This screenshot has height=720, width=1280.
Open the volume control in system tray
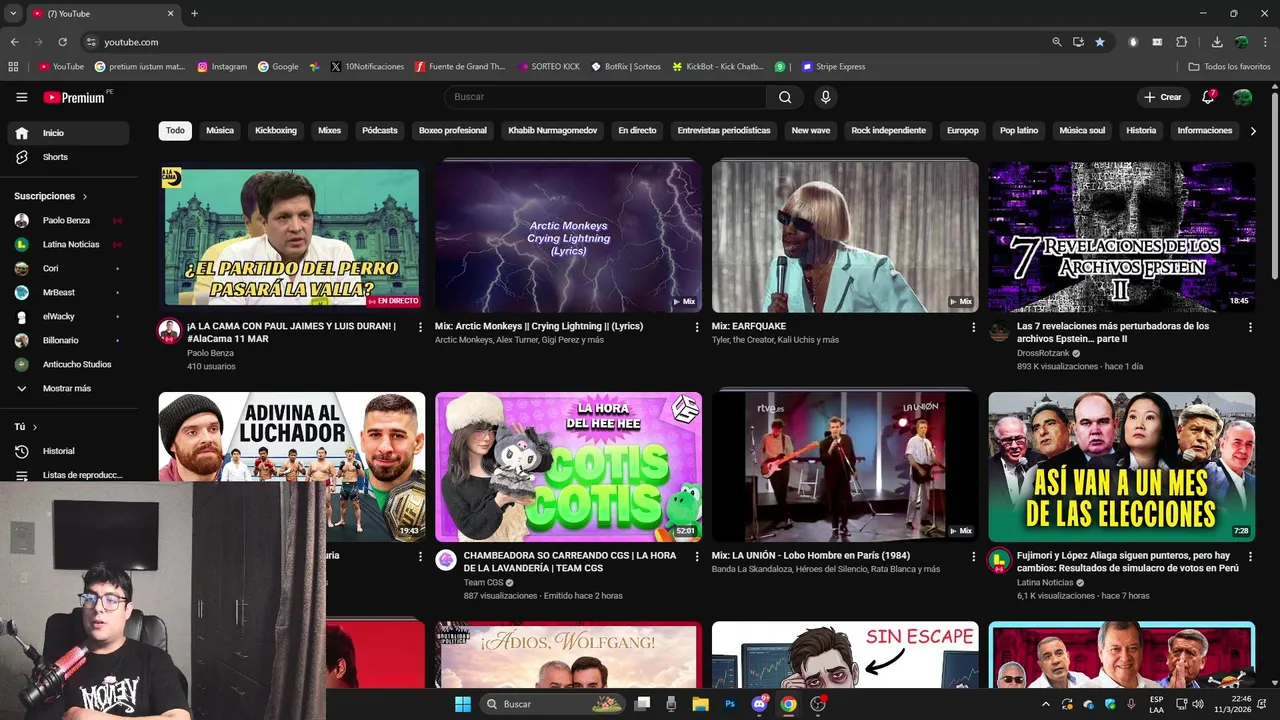click(1198, 704)
